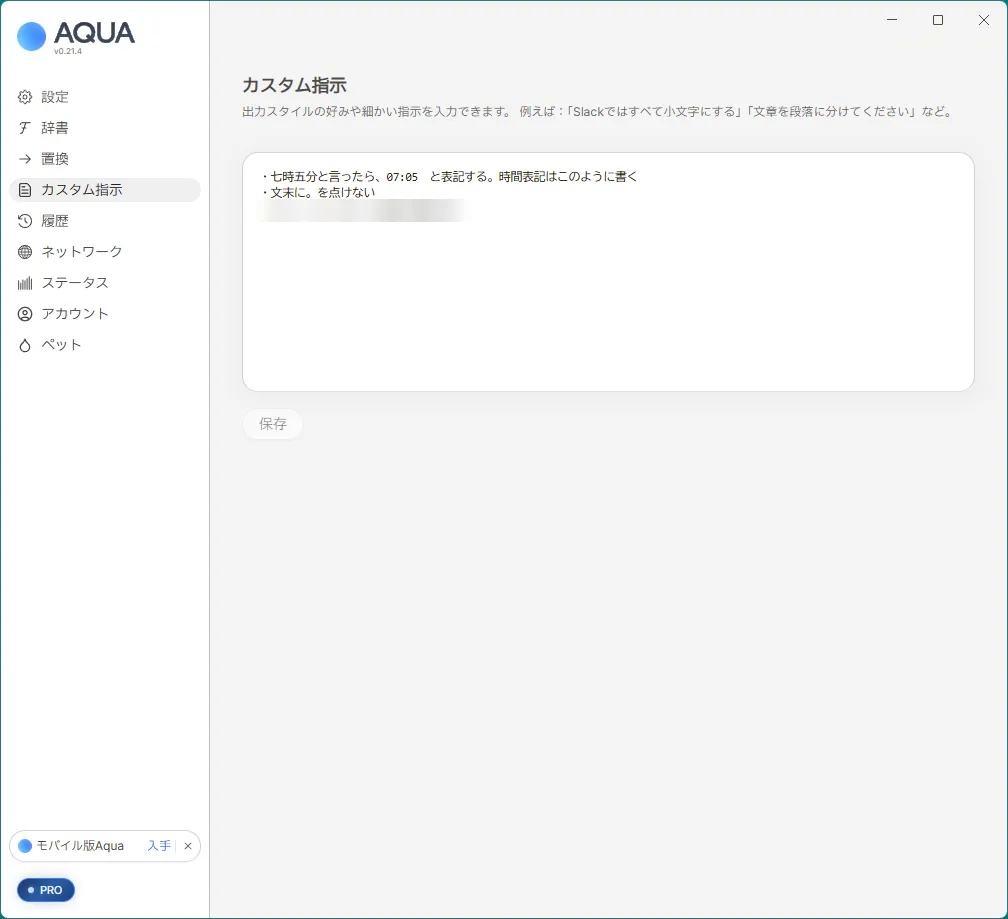This screenshot has width=1008, height=919.
Task: Select the カスタム指示 sidebar item
Action: (105, 190)
